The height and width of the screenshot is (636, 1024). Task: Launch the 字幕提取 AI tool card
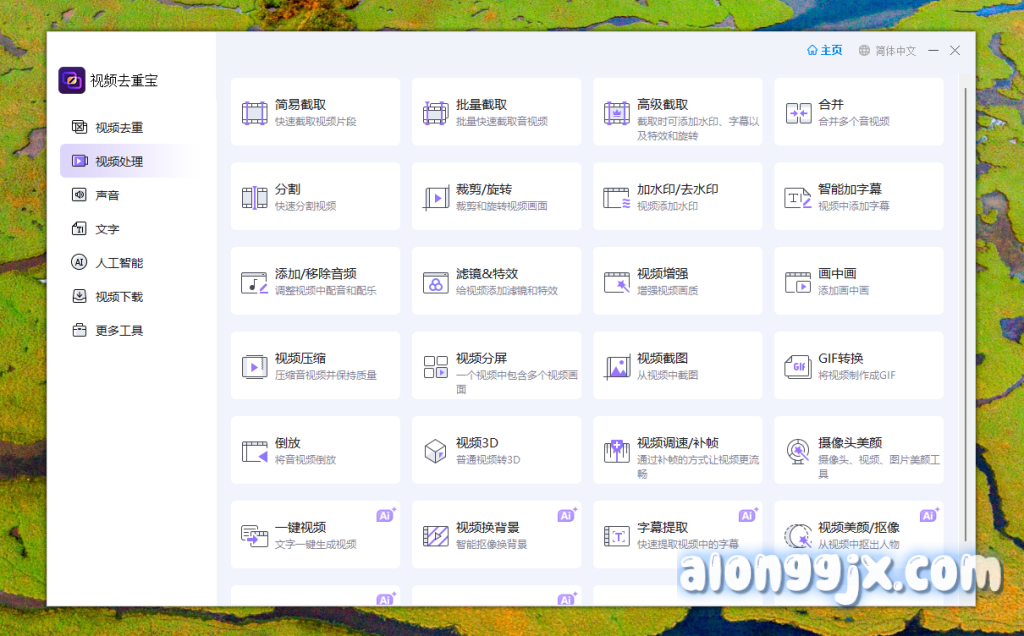tap(677, 535)
